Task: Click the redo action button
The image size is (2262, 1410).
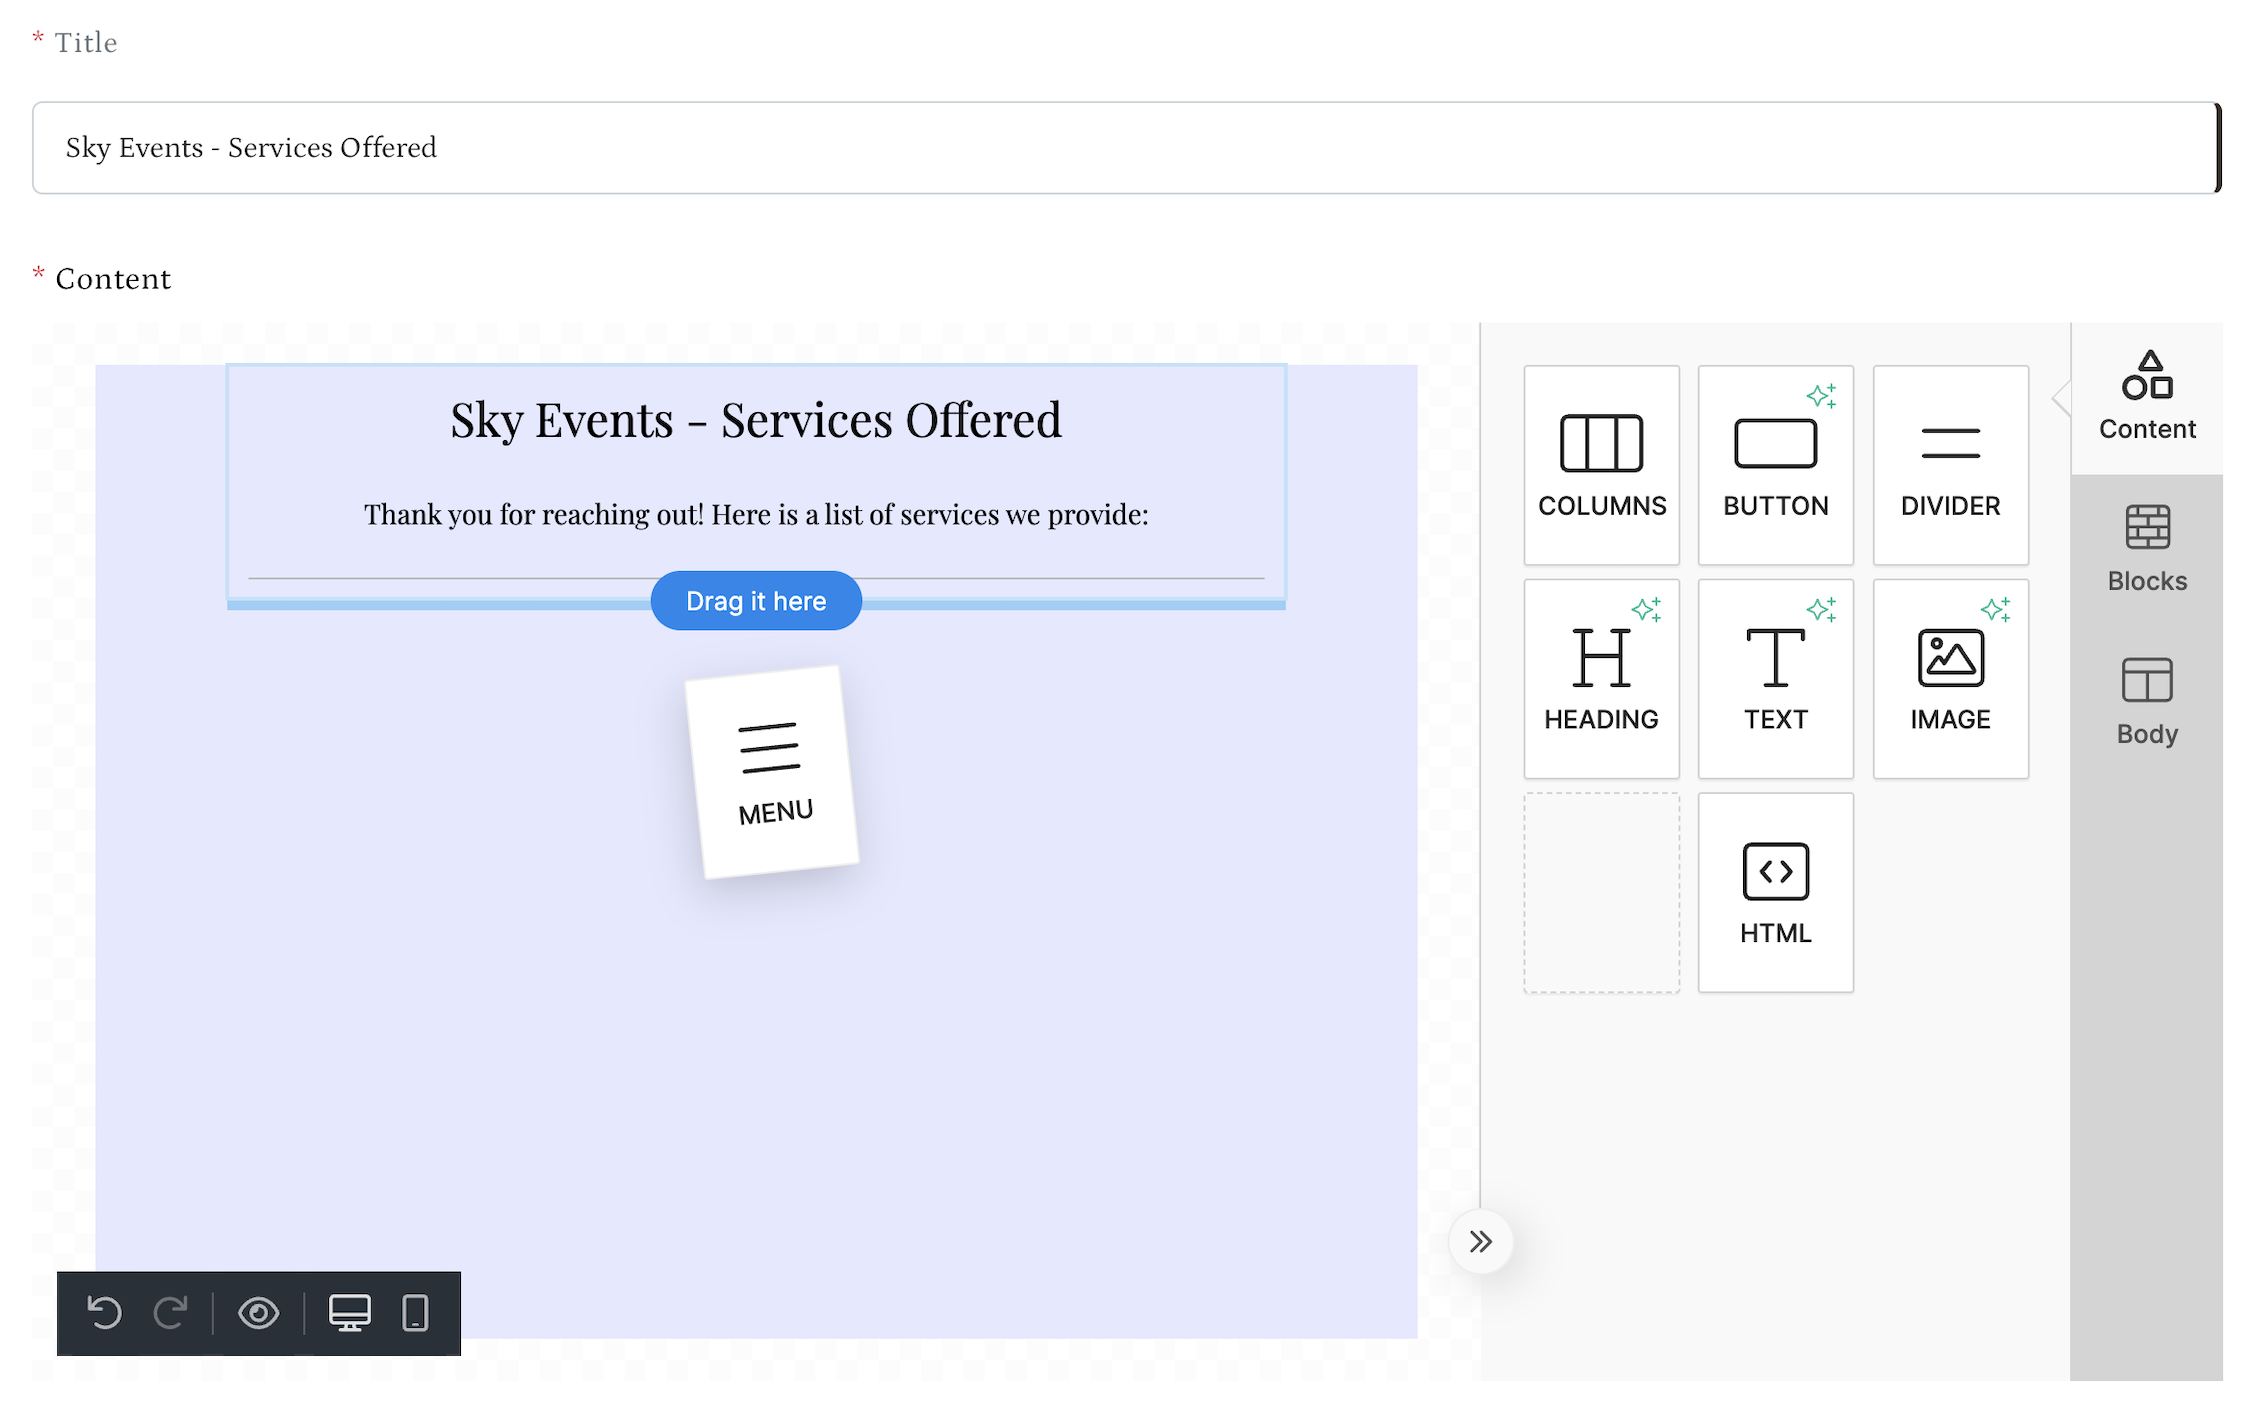Action: tap(174, 1313)
